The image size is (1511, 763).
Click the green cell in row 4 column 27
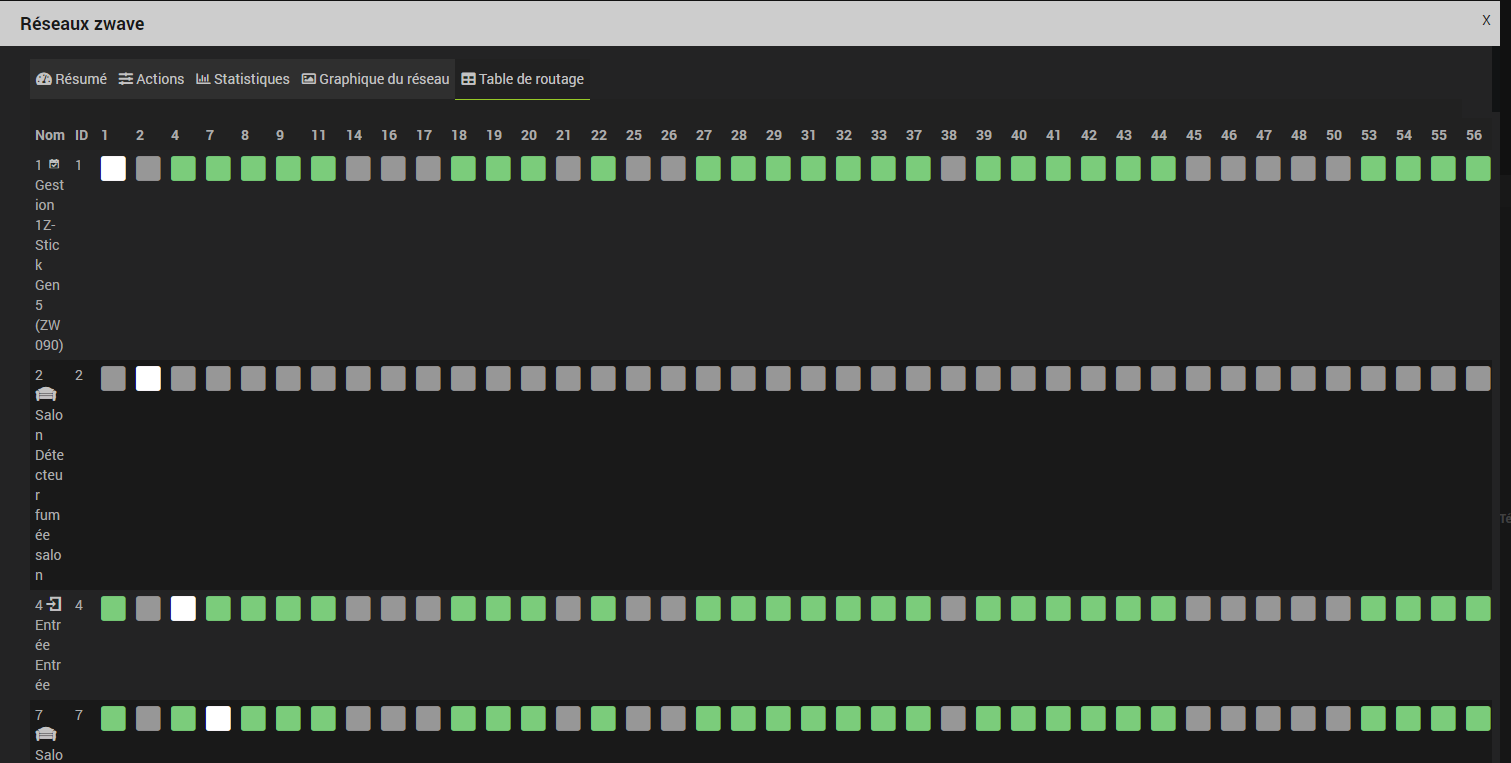(x=708, y=608)
